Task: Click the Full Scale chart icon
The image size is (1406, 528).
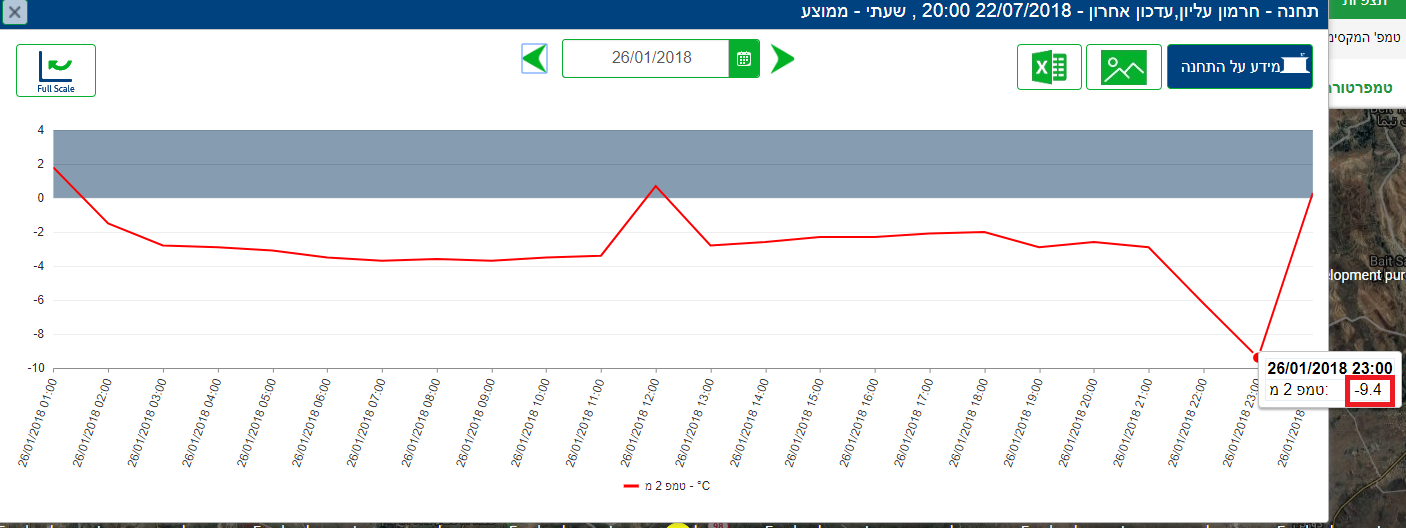Action: [x=56, y=70]
